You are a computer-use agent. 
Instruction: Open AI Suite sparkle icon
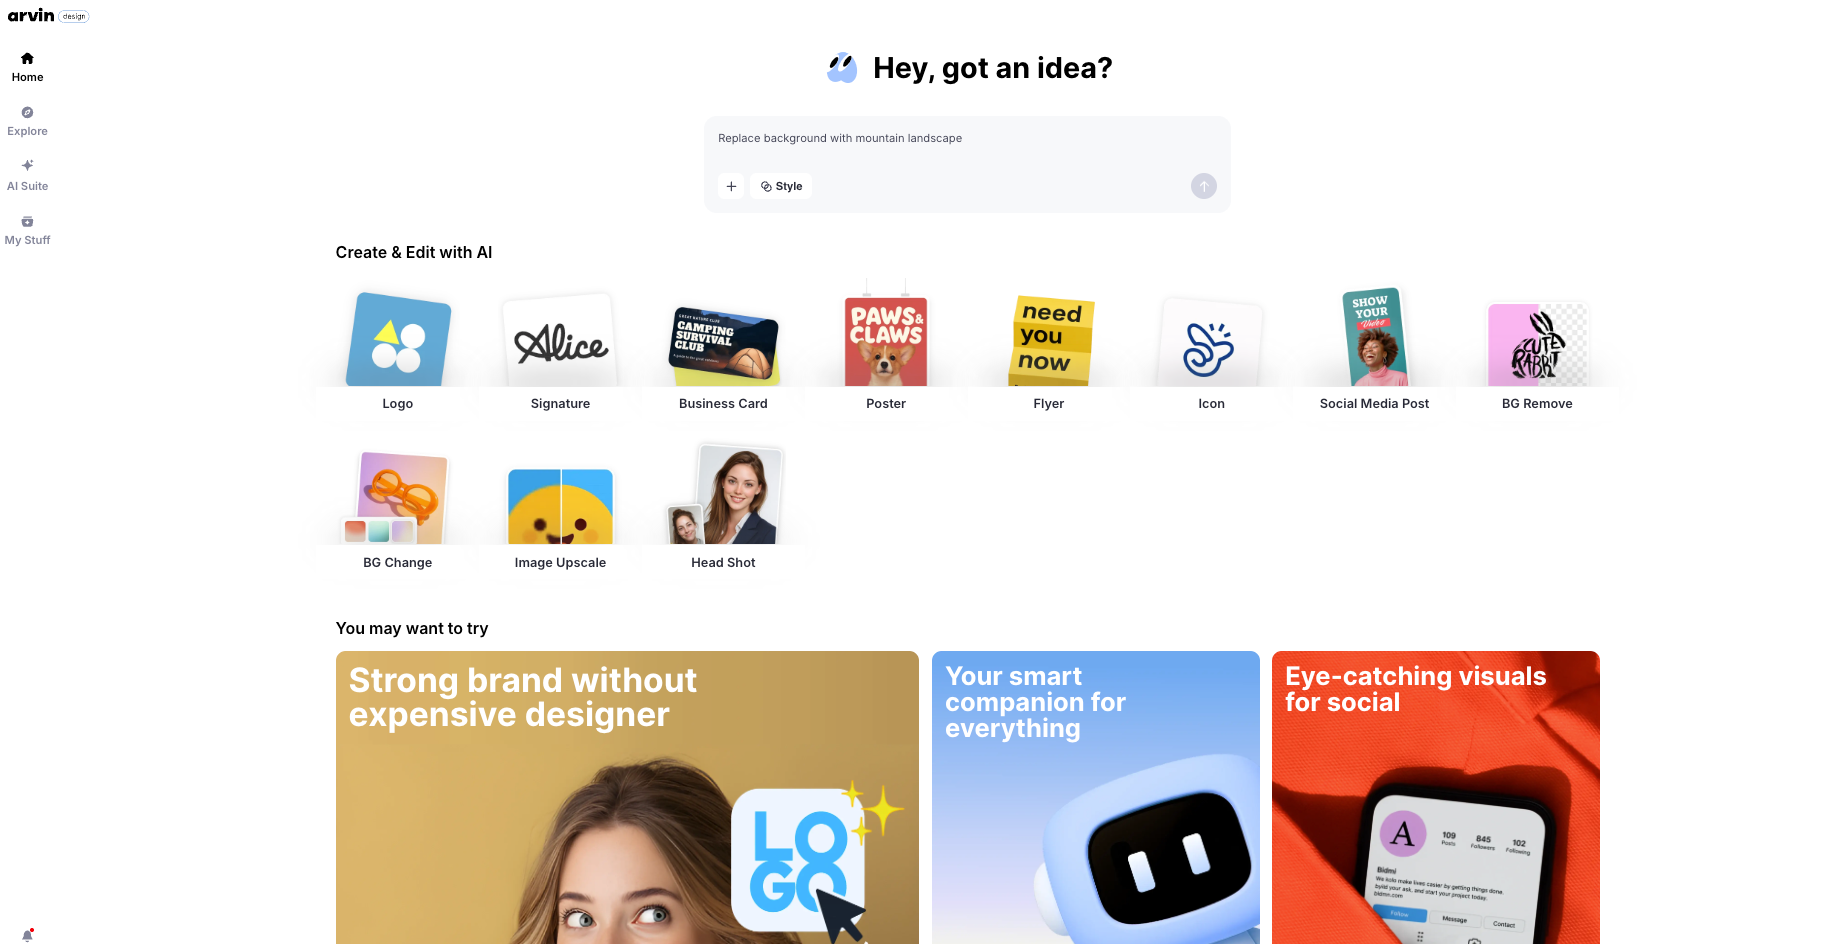[27, 166]
